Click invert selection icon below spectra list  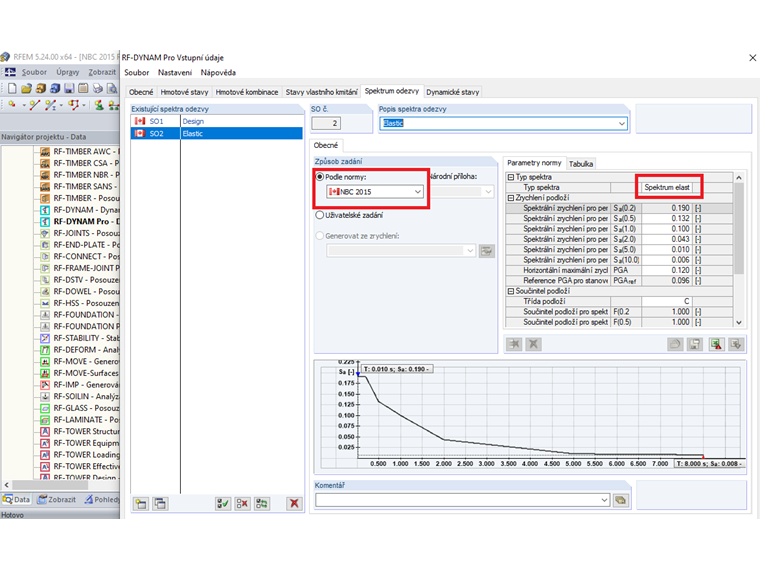[x=262, y=504]
